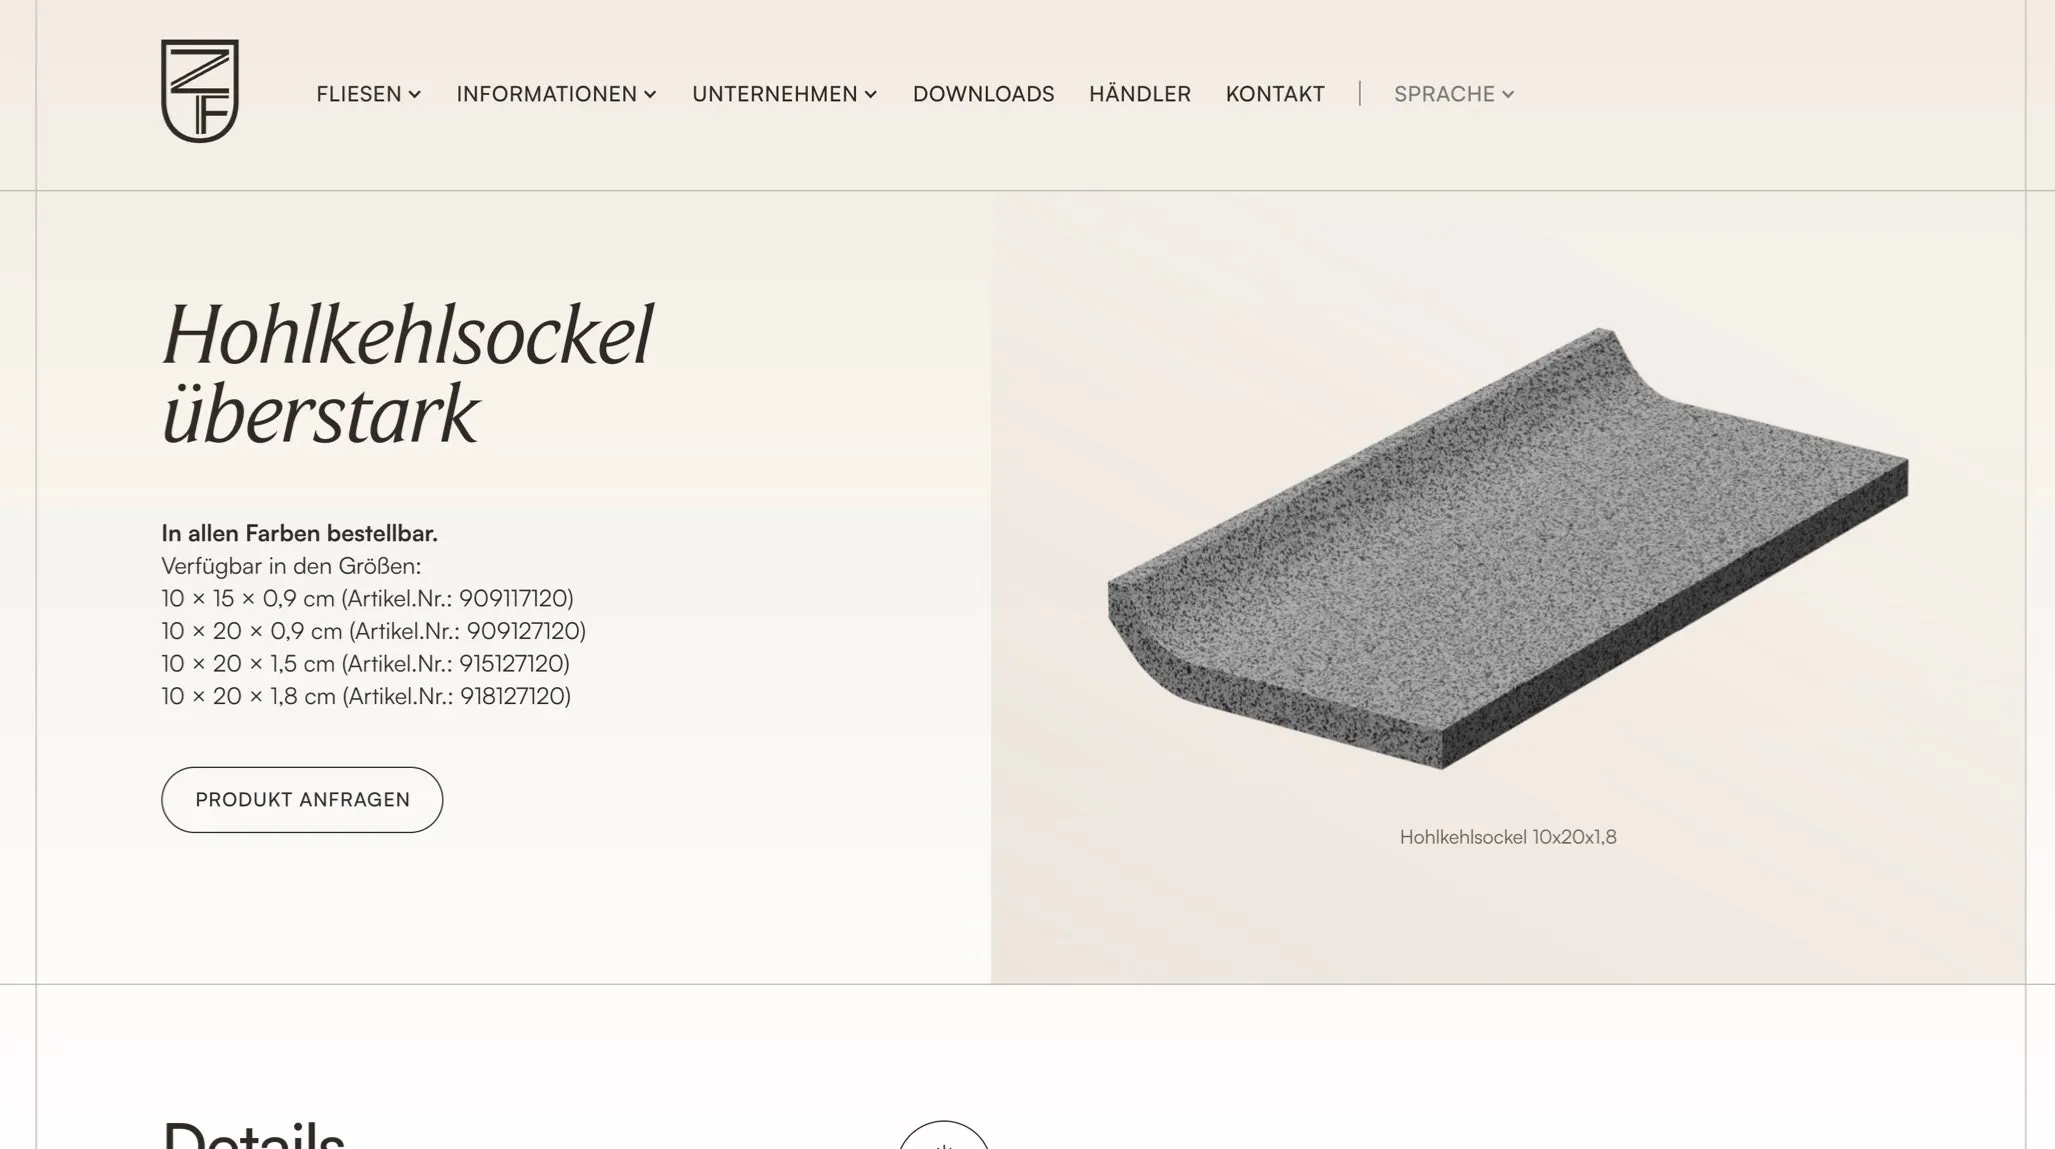Click the chevron next to FLIESEN

[415, 95]
